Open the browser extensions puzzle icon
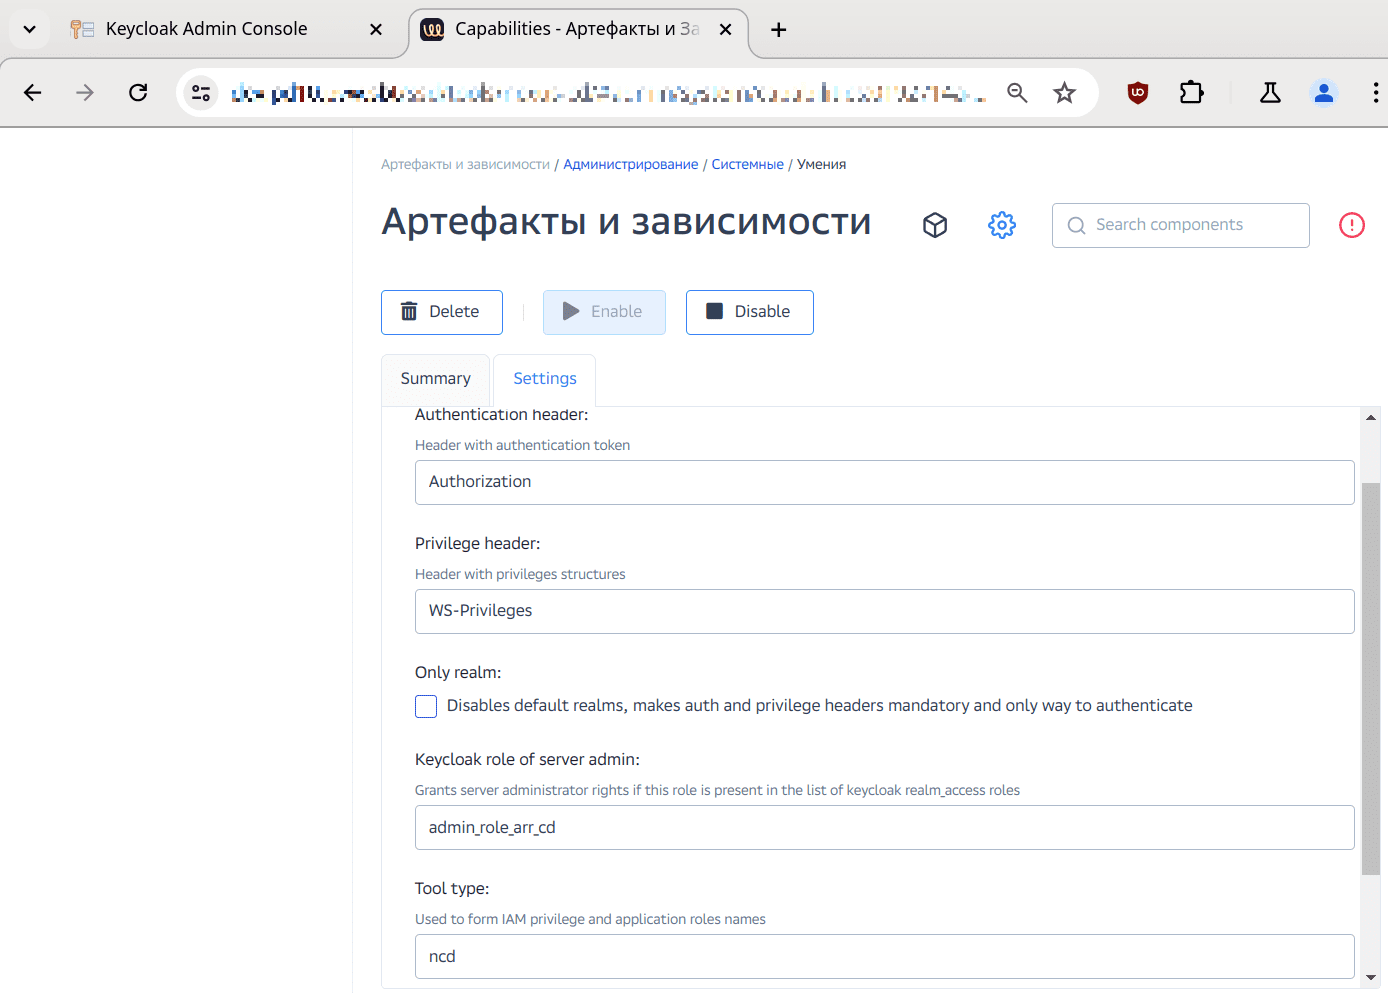 point(1191,93)
